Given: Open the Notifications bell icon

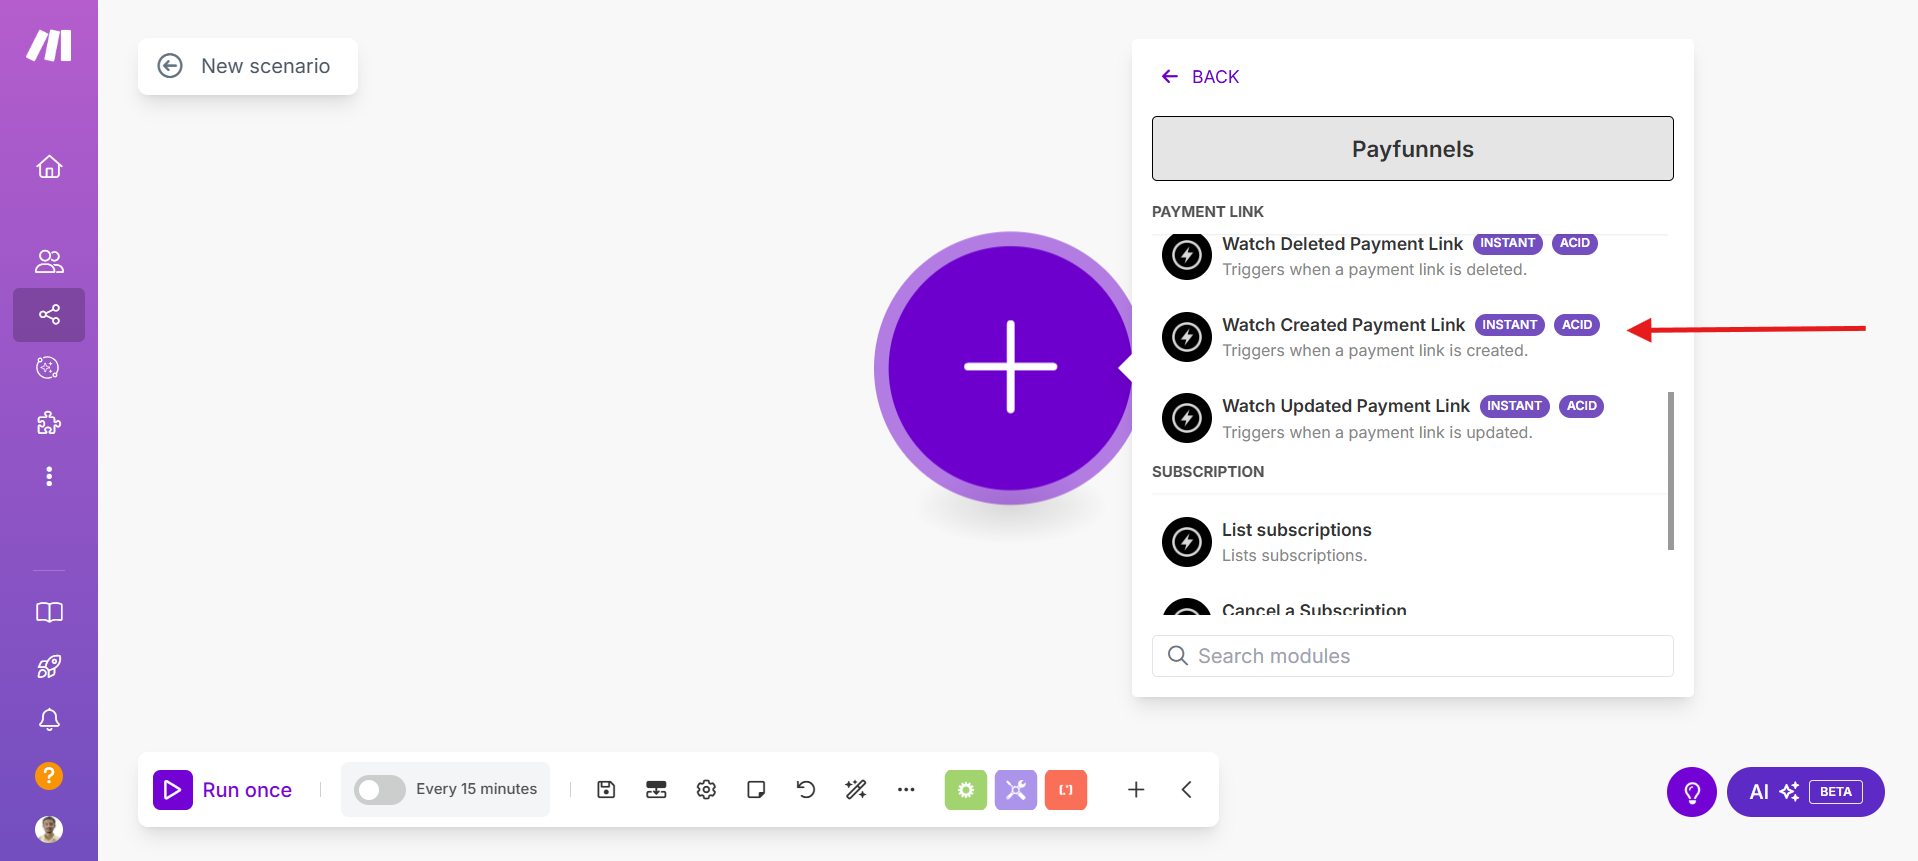Looking at the screenshot, I should pyautogui.click(x=49, y=720).
